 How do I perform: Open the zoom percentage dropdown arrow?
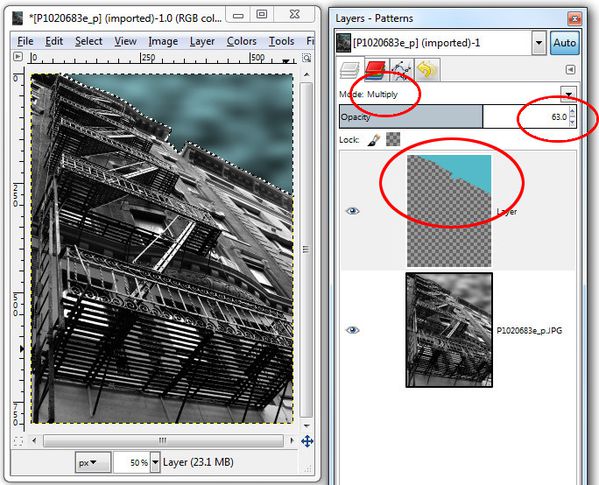click(155, 462)
